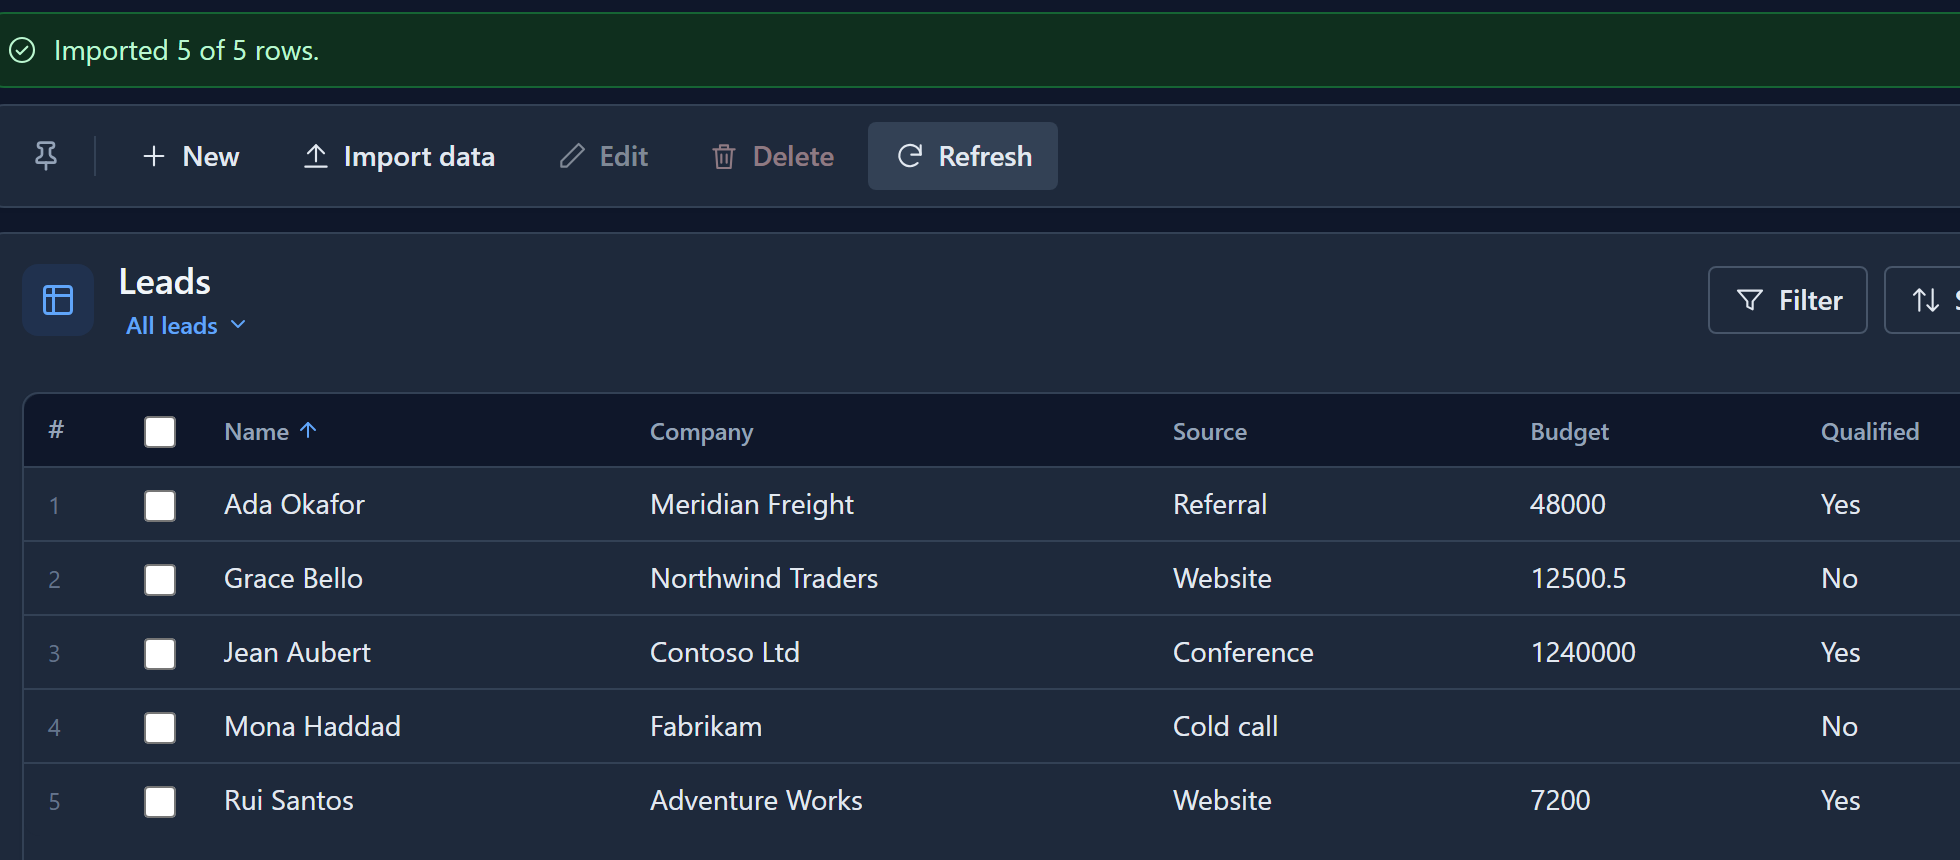Check the Mona Haddad row checkbox
Screen dimensions: 1960x860
[160, 728]
